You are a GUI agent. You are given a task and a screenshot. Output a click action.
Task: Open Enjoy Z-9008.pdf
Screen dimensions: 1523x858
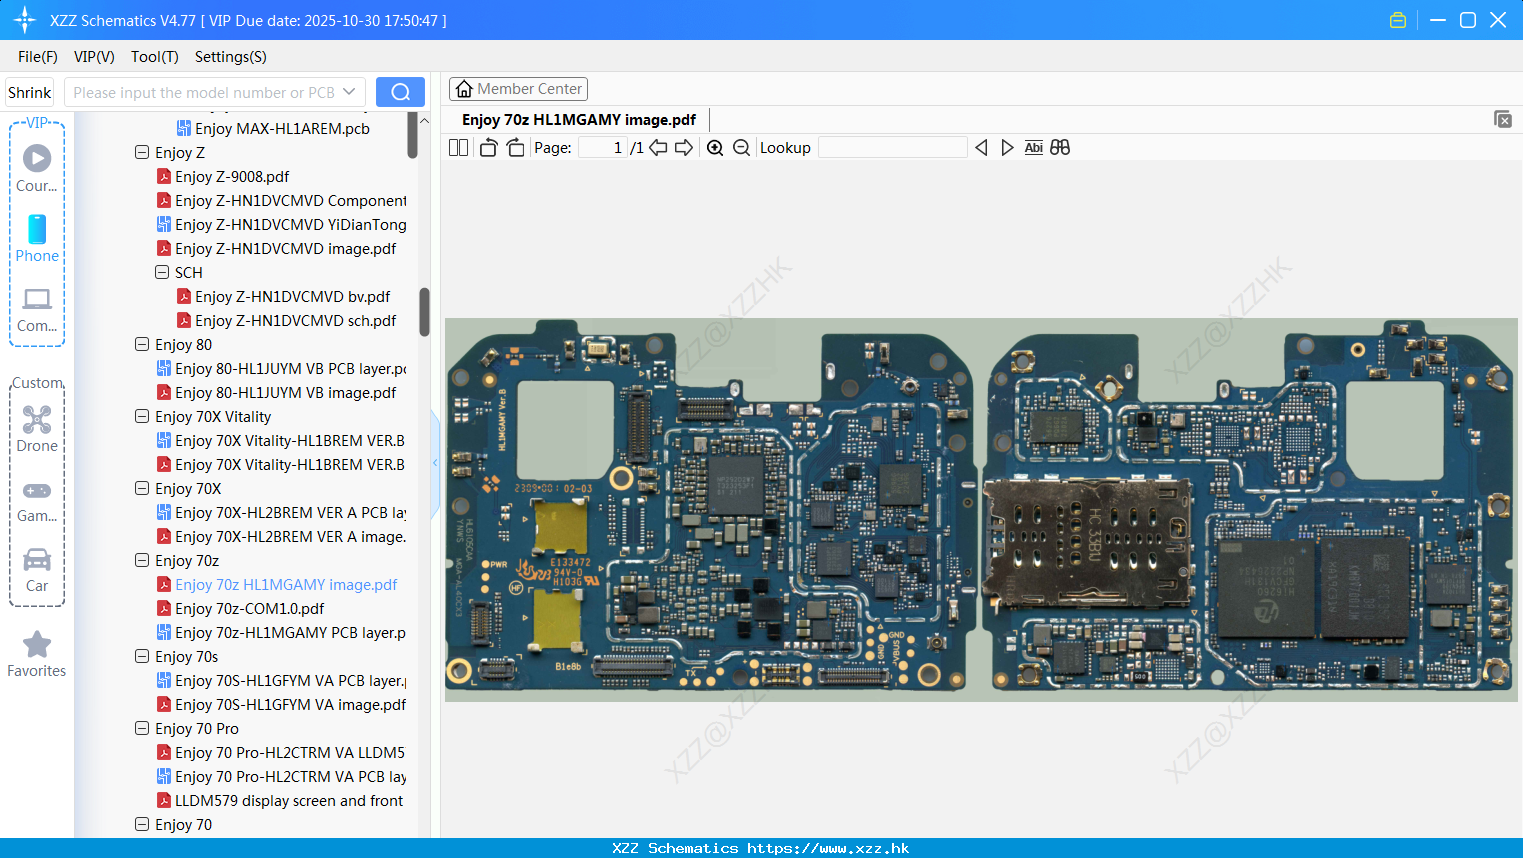(x=223, y=177)
